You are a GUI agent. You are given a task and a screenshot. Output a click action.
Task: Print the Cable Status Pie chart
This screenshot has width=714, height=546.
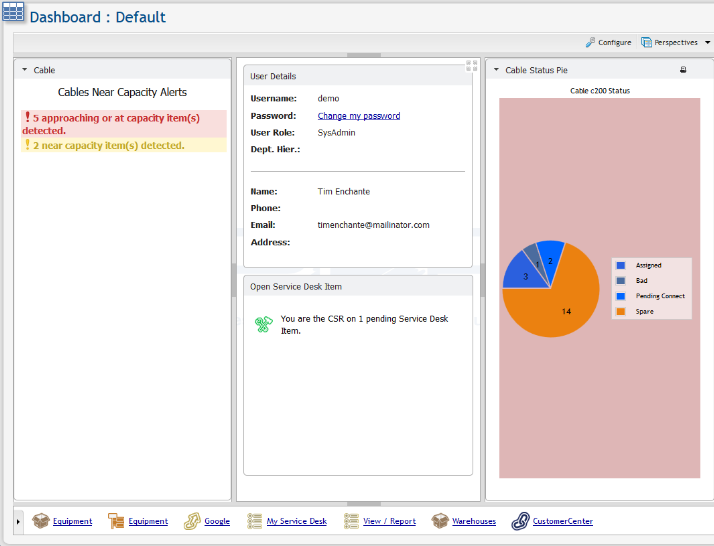pos(683,70)
